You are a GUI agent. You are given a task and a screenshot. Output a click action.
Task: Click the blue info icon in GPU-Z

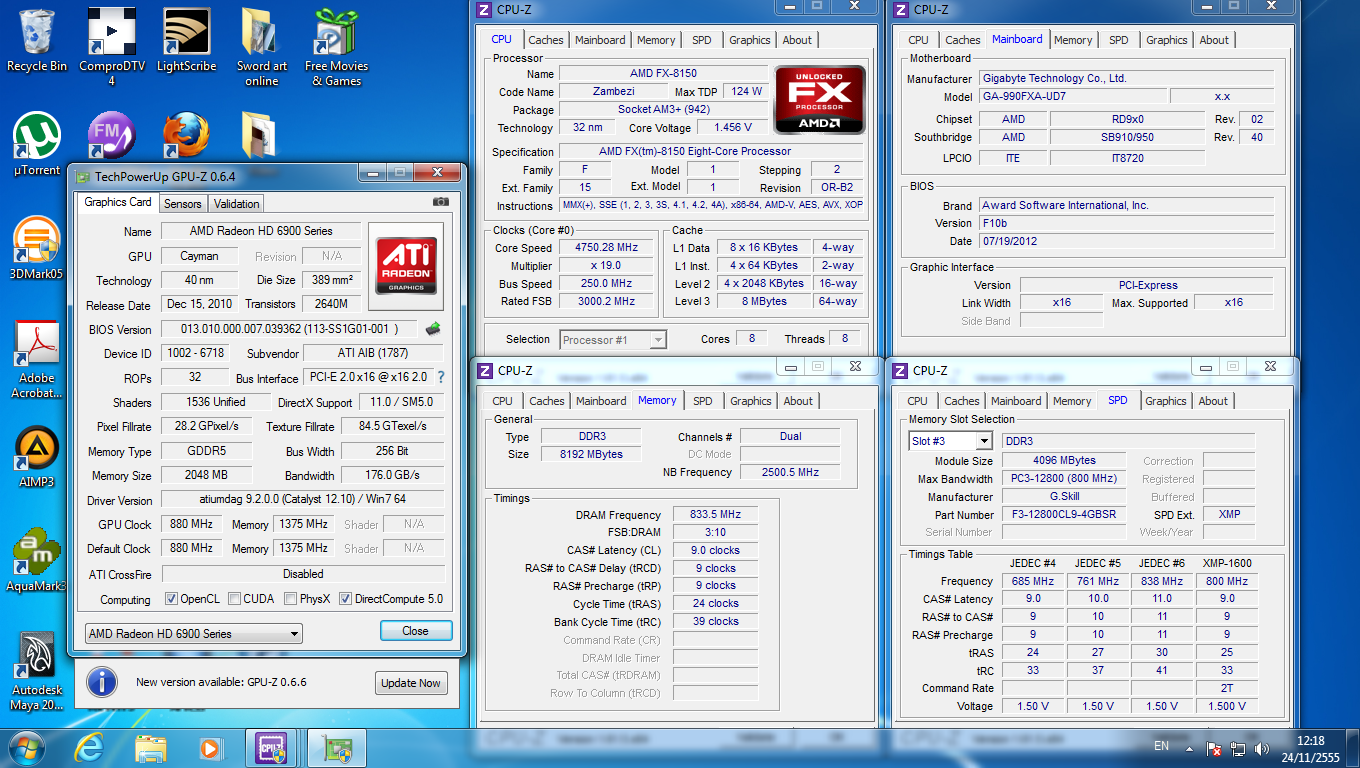point(102,682)
